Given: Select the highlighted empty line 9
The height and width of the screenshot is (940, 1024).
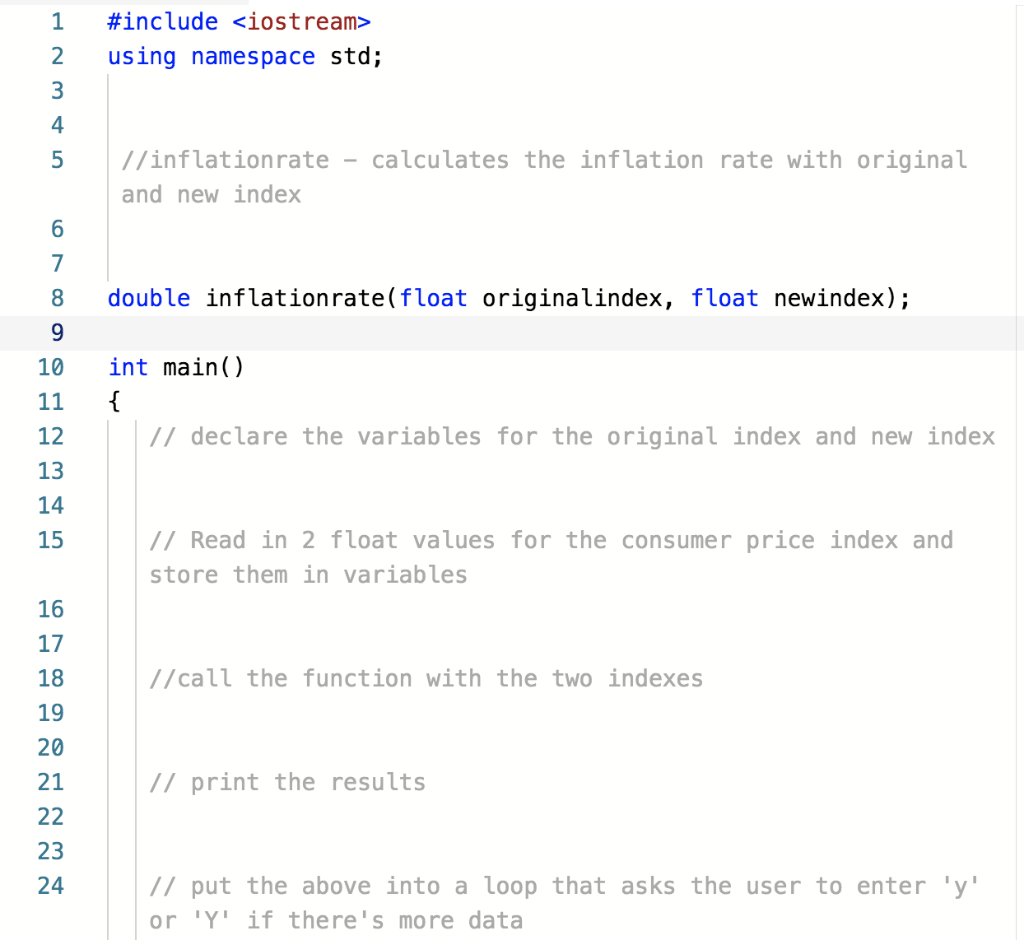Looking at the screenshot, I should (400, 332).
